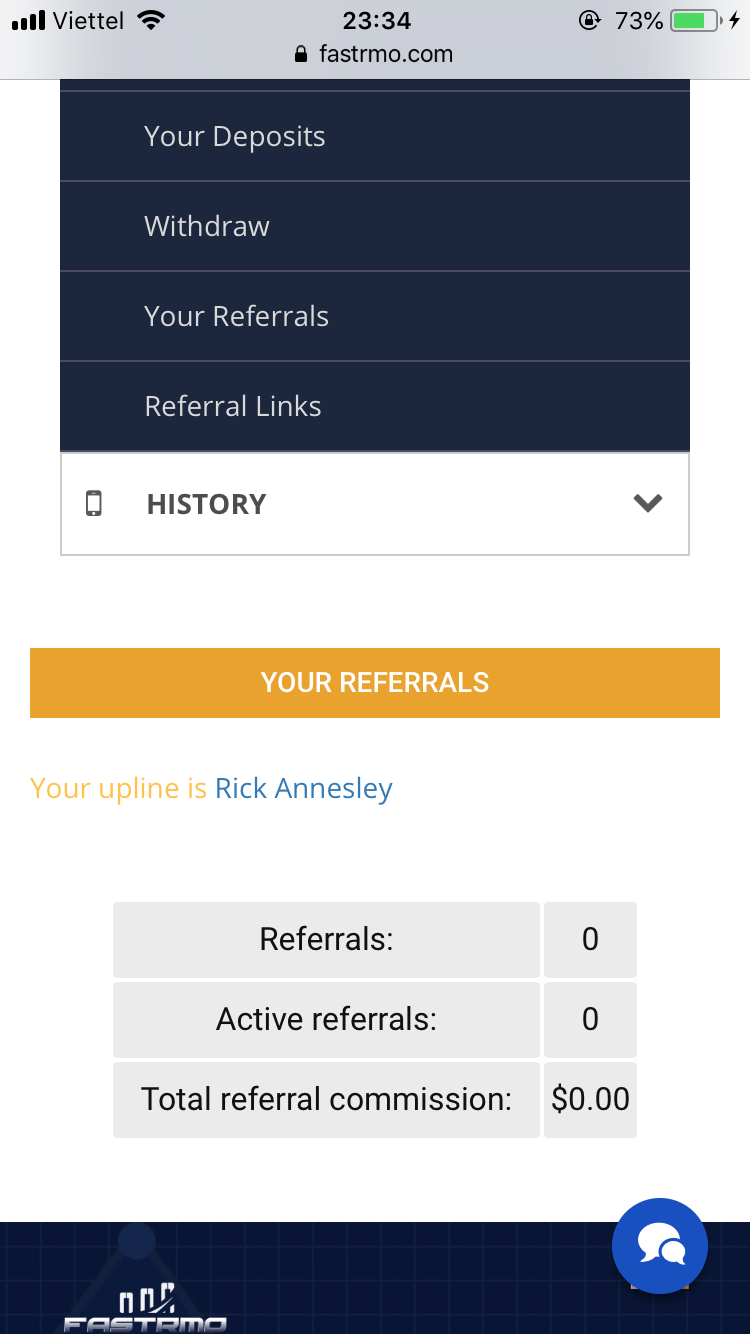This screenshot has width=750, height=1334.
Task: Tap the lock icon in address bar
Action: click(x=301, y=55)
